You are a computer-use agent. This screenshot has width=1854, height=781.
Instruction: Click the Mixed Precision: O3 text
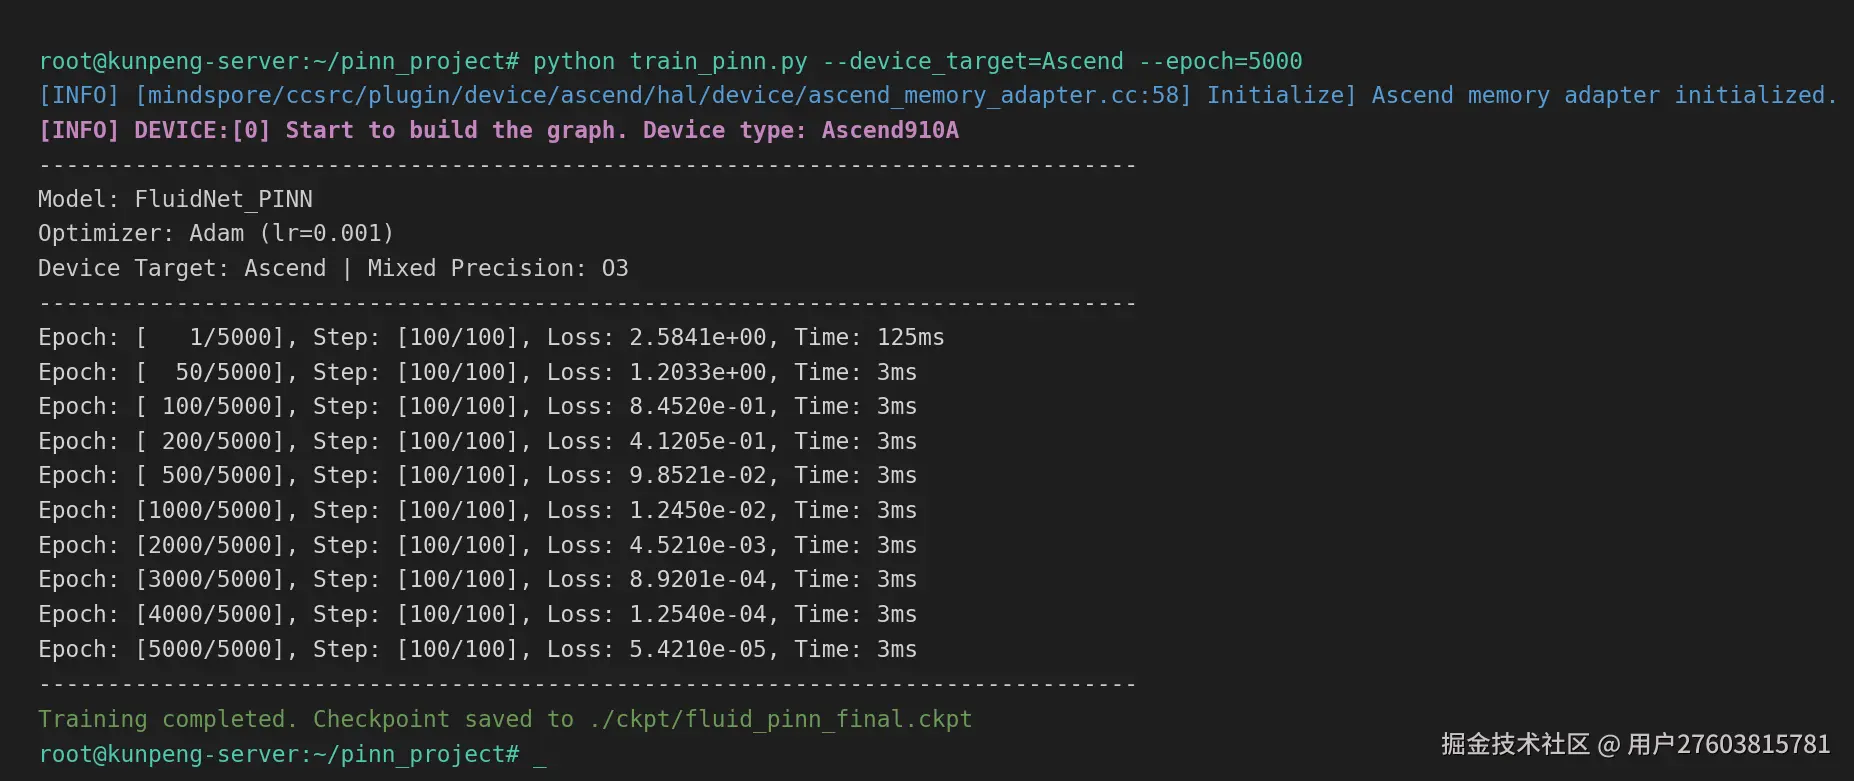click(498, 268)
